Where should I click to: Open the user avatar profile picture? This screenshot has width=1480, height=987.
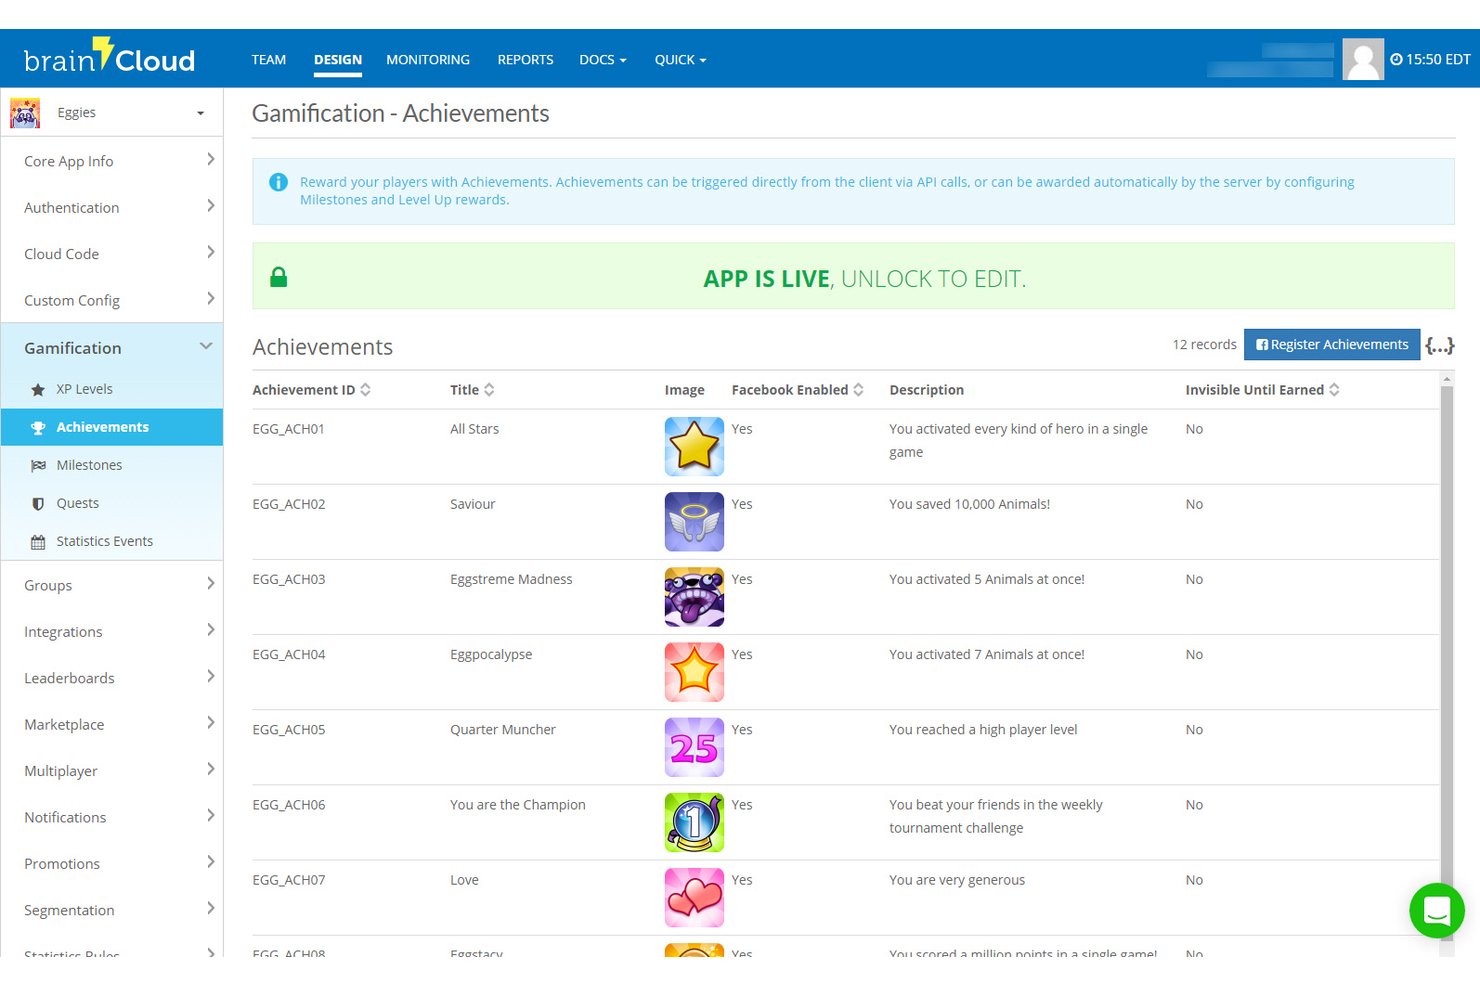coord(1362,59)
